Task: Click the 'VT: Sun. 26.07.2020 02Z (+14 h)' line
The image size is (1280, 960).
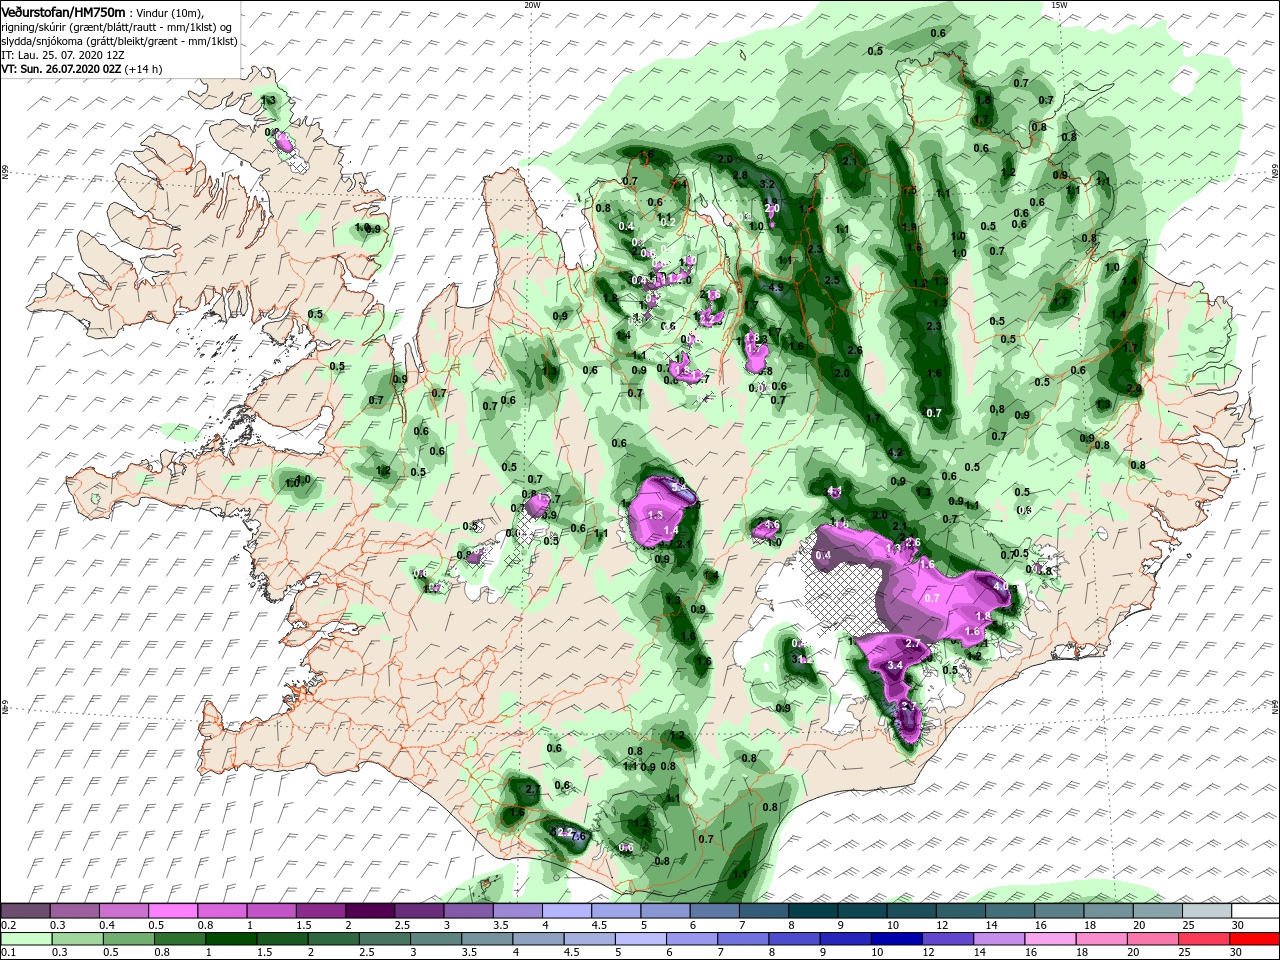Action: pos(82,70)
